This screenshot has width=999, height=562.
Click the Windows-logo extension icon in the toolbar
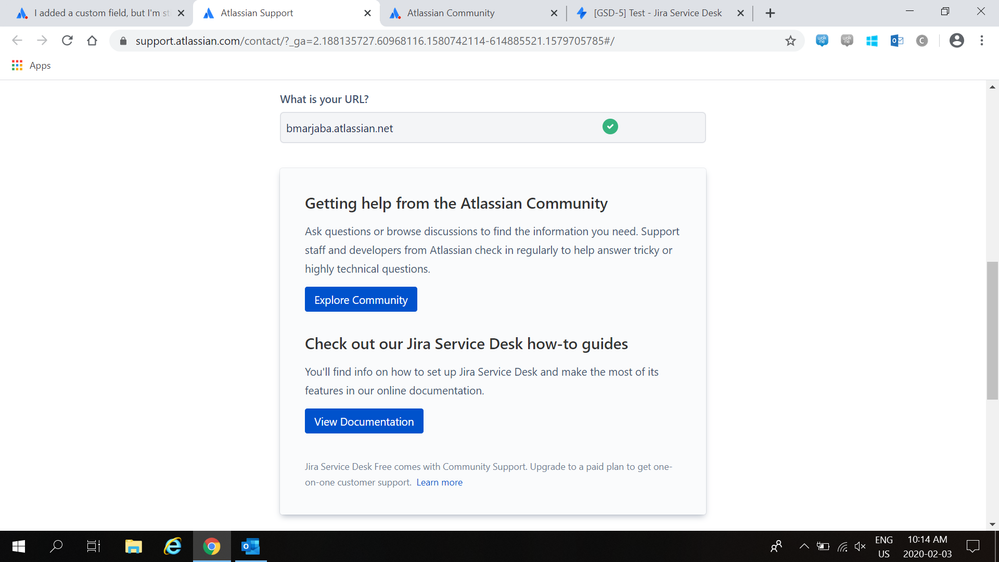pos(872,41)
